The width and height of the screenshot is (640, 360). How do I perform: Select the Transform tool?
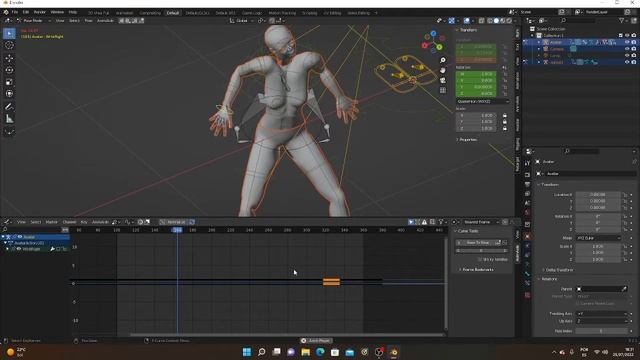pyautogui.click(x=9, y=94)
